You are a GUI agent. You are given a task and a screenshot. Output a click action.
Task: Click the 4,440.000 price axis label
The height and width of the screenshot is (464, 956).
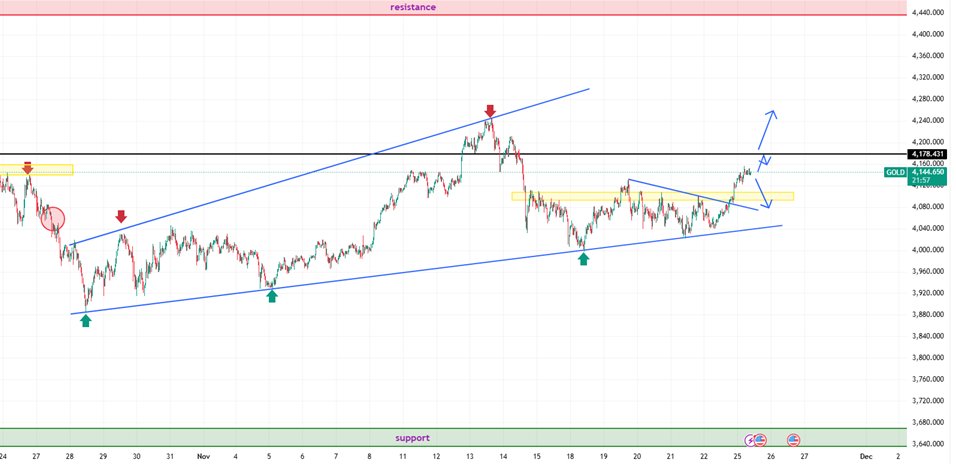coord(930,12)
